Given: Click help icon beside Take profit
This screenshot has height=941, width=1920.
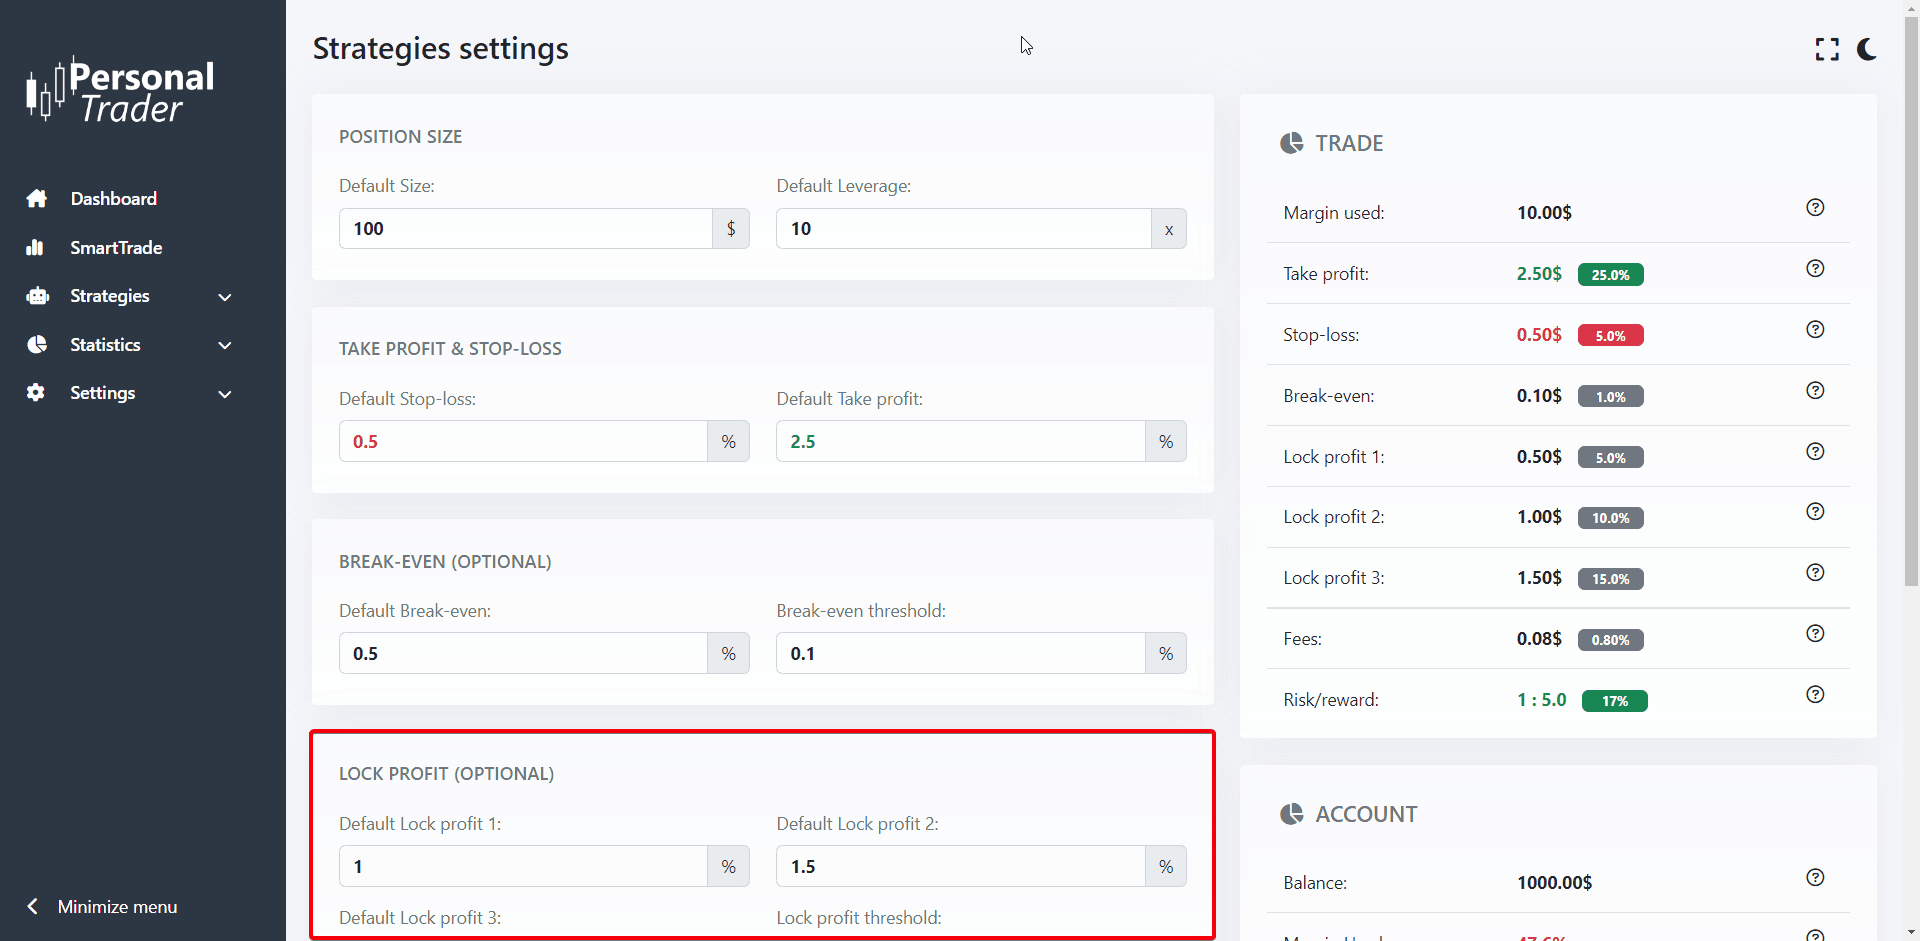Looking at the screenshot, I should pyautogui.click(x=1815, y=269).
